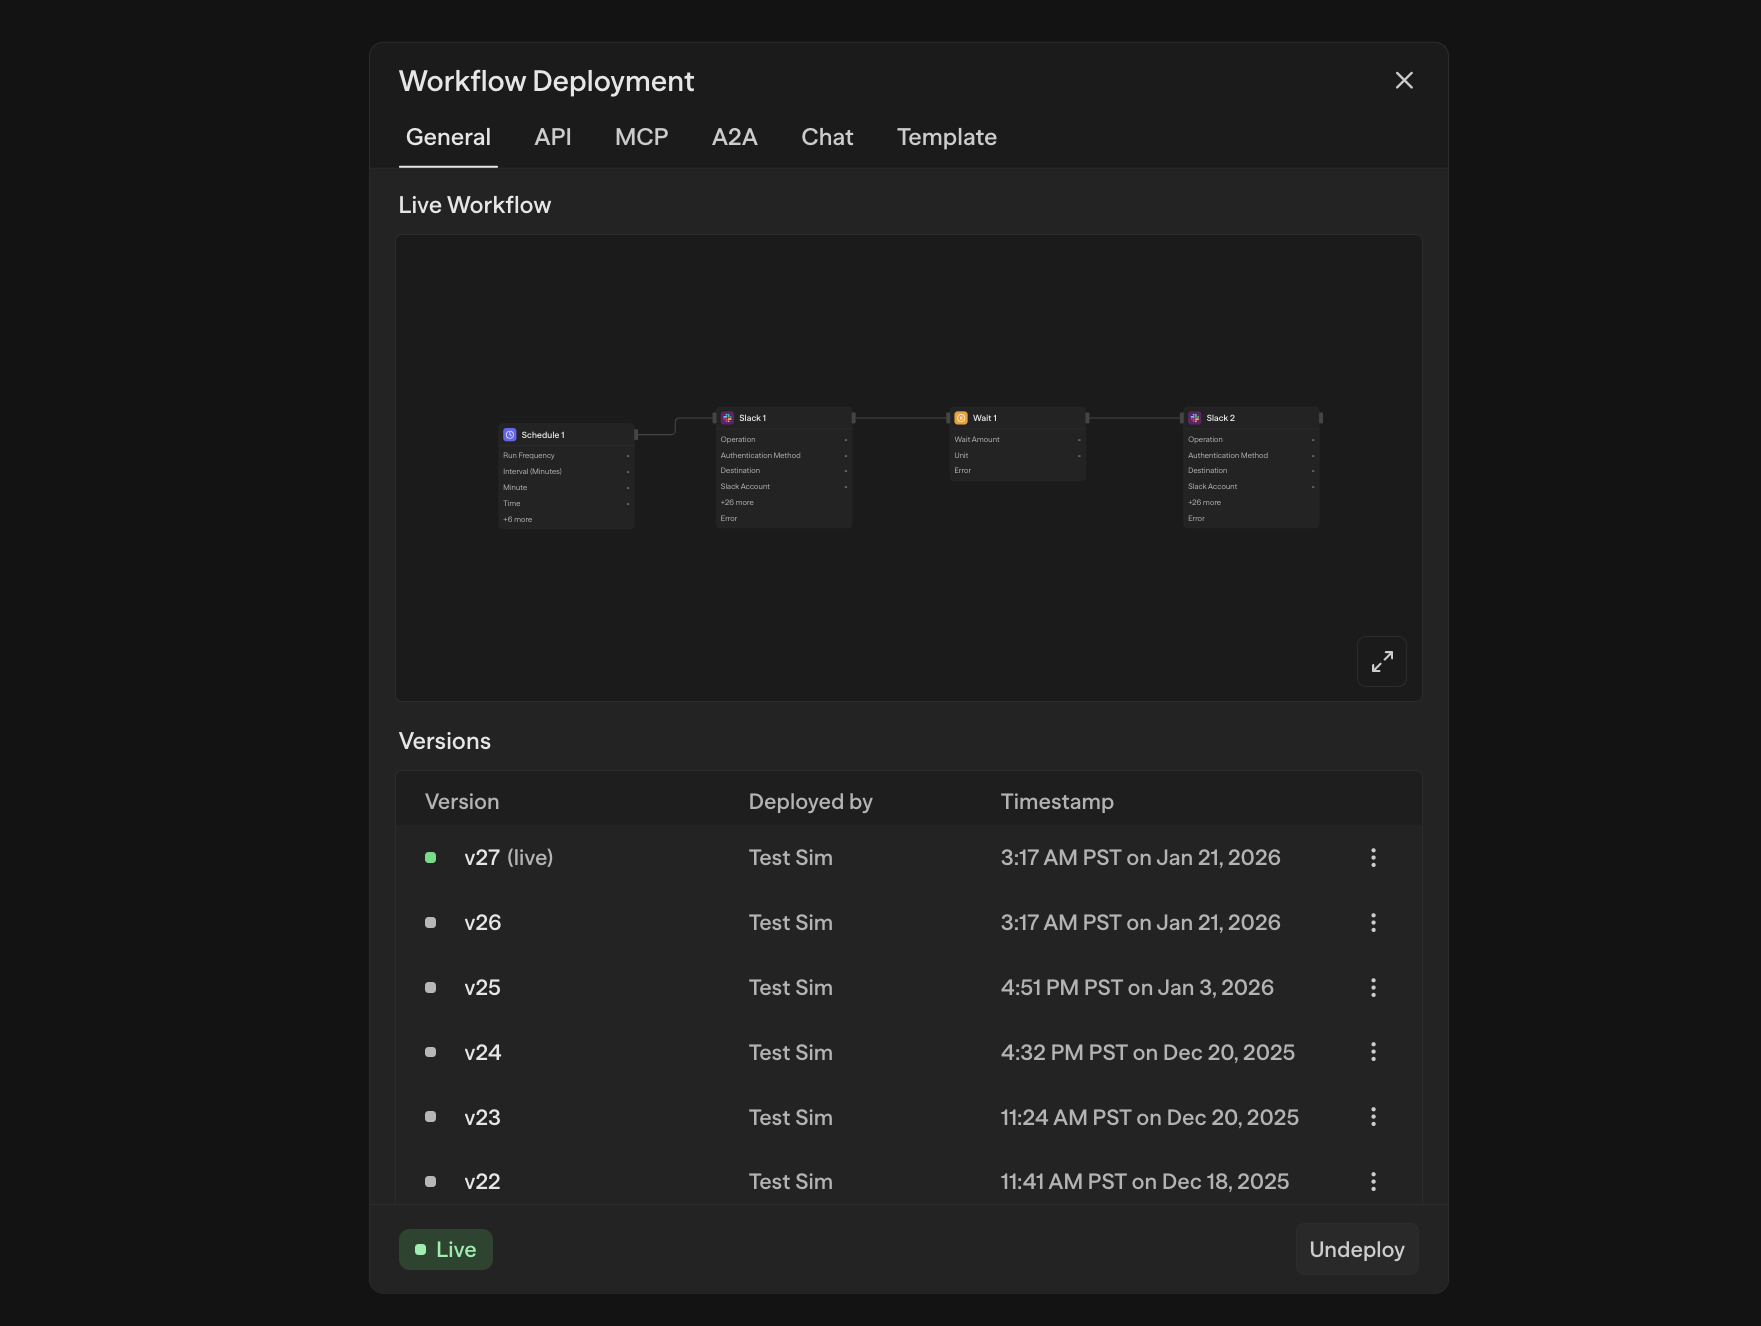Viewport: 1761px width, 1326px height.
Task: Show more actions for version v22
Action: click(x=1373, y=1182)
